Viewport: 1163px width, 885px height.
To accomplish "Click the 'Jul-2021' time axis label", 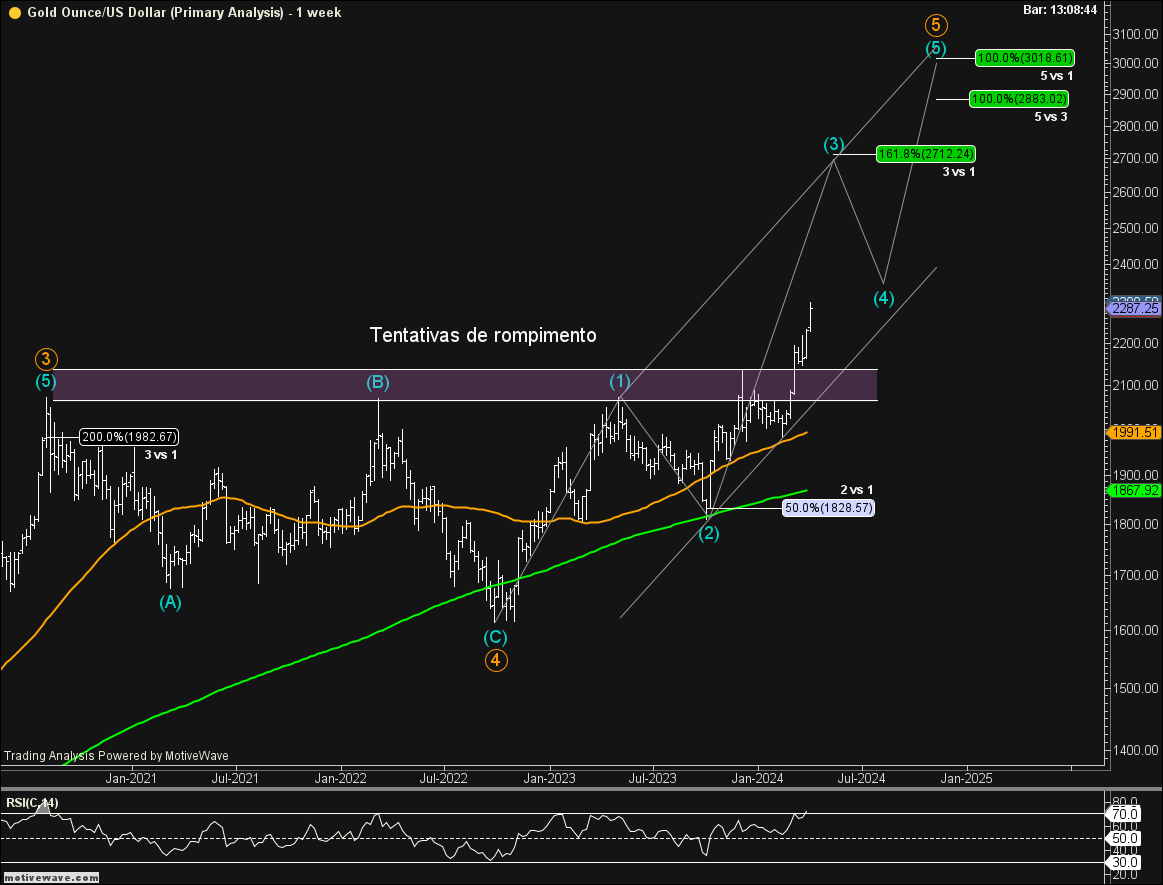I will coord(235,778).
